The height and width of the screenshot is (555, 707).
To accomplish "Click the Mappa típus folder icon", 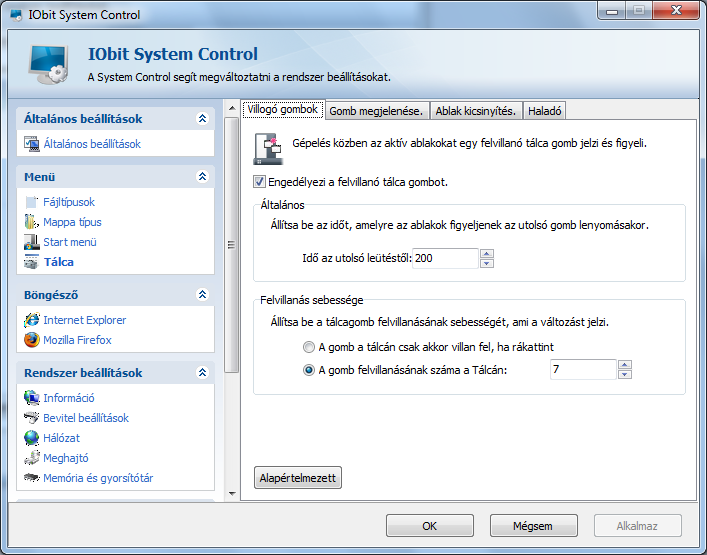I will click(x=32, y=222).
